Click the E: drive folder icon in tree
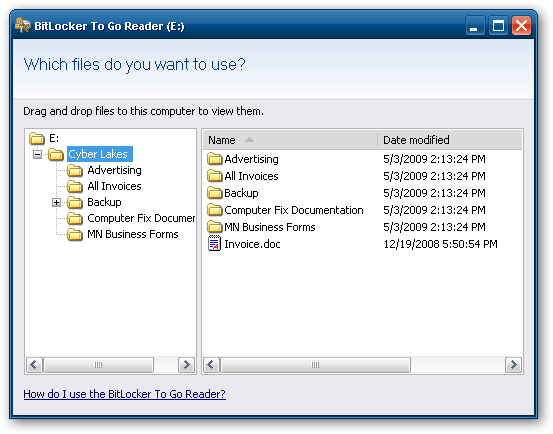553x434 pixels. click(37, 138)
